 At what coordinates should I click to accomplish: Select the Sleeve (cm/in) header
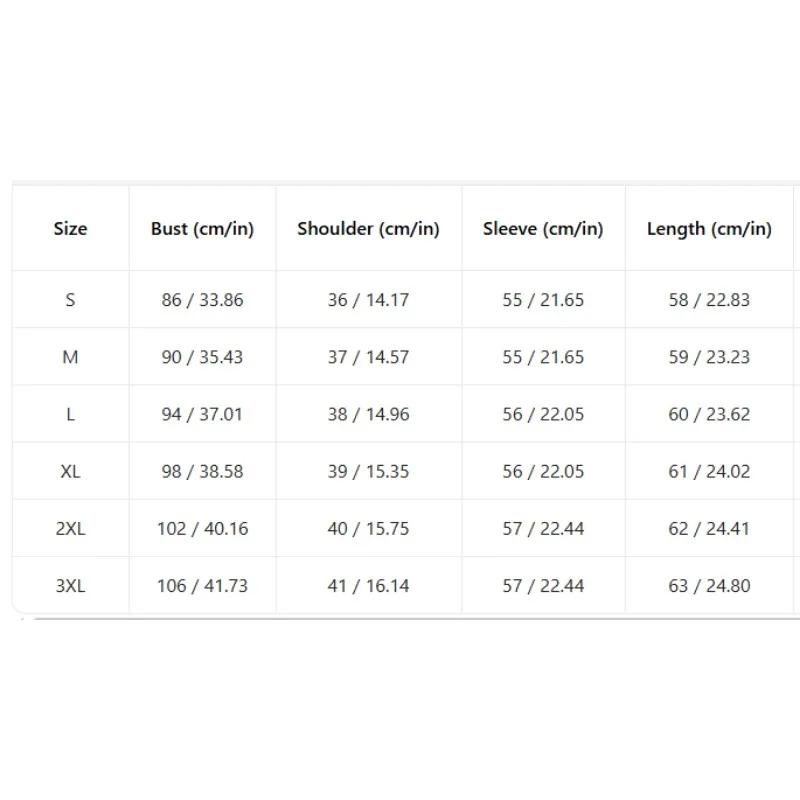click(x=543, y=229)
